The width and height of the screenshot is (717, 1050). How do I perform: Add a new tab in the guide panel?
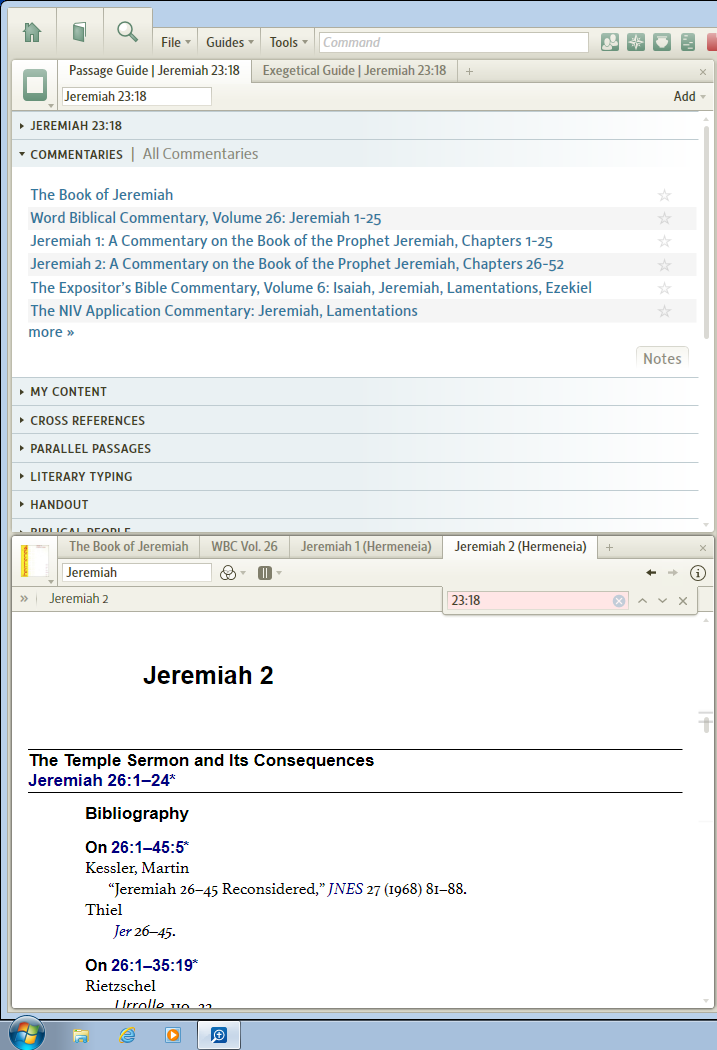469,71
